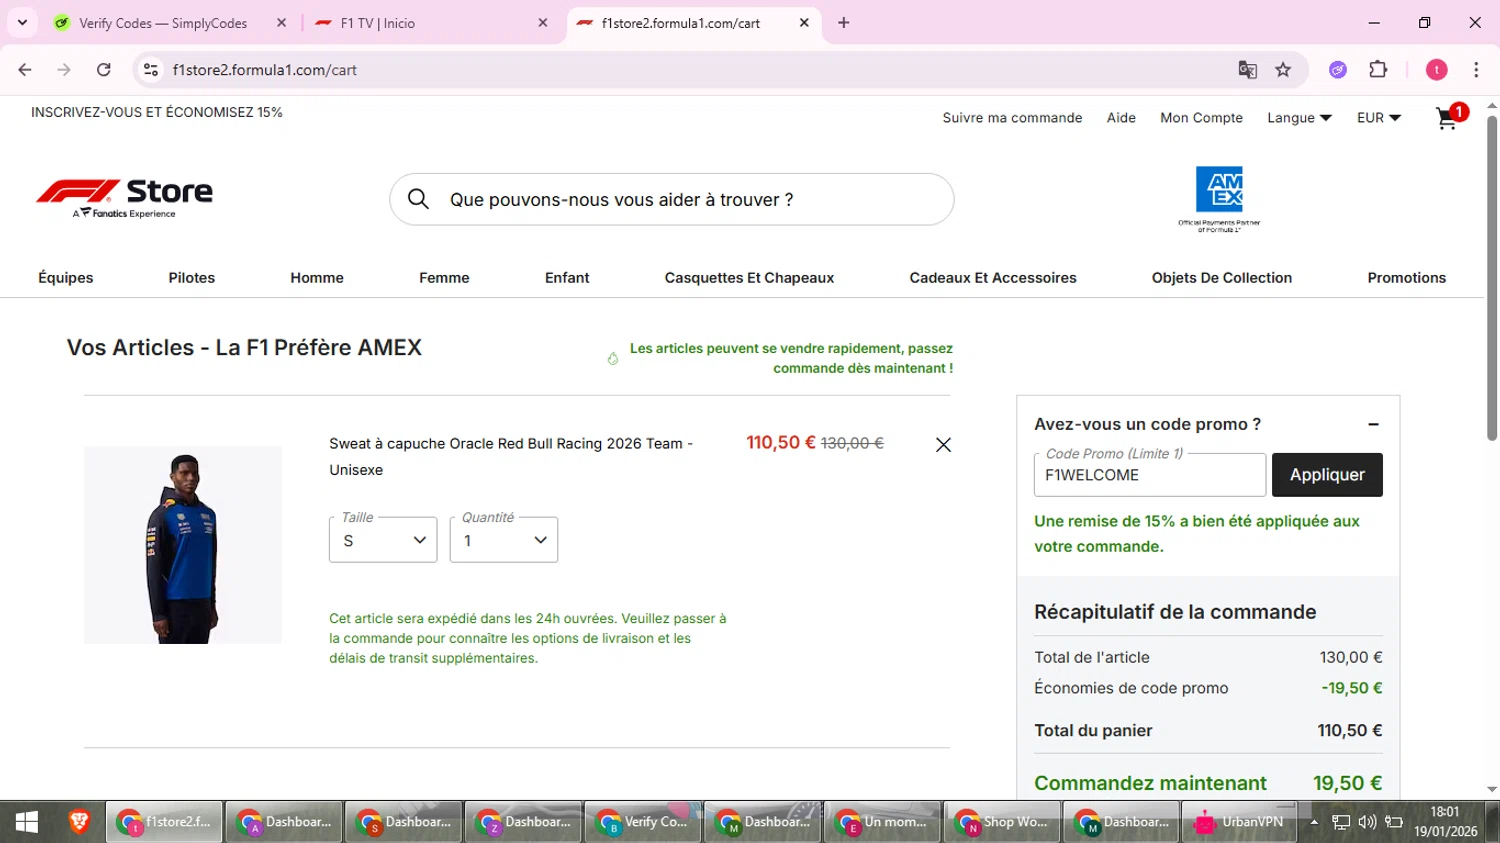
Task: Remove the Red Bull hoodie from cart
Action: tap(943, 445)
